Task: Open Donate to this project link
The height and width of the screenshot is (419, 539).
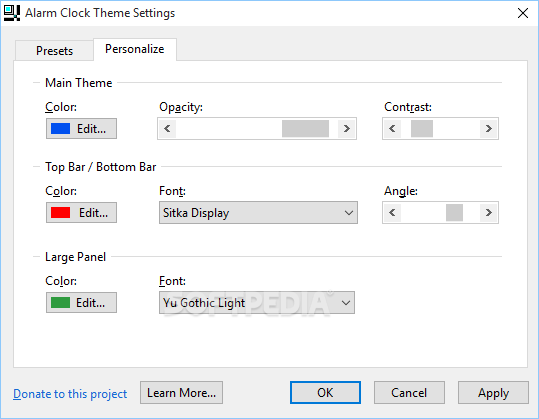Action: pos(70,394)
